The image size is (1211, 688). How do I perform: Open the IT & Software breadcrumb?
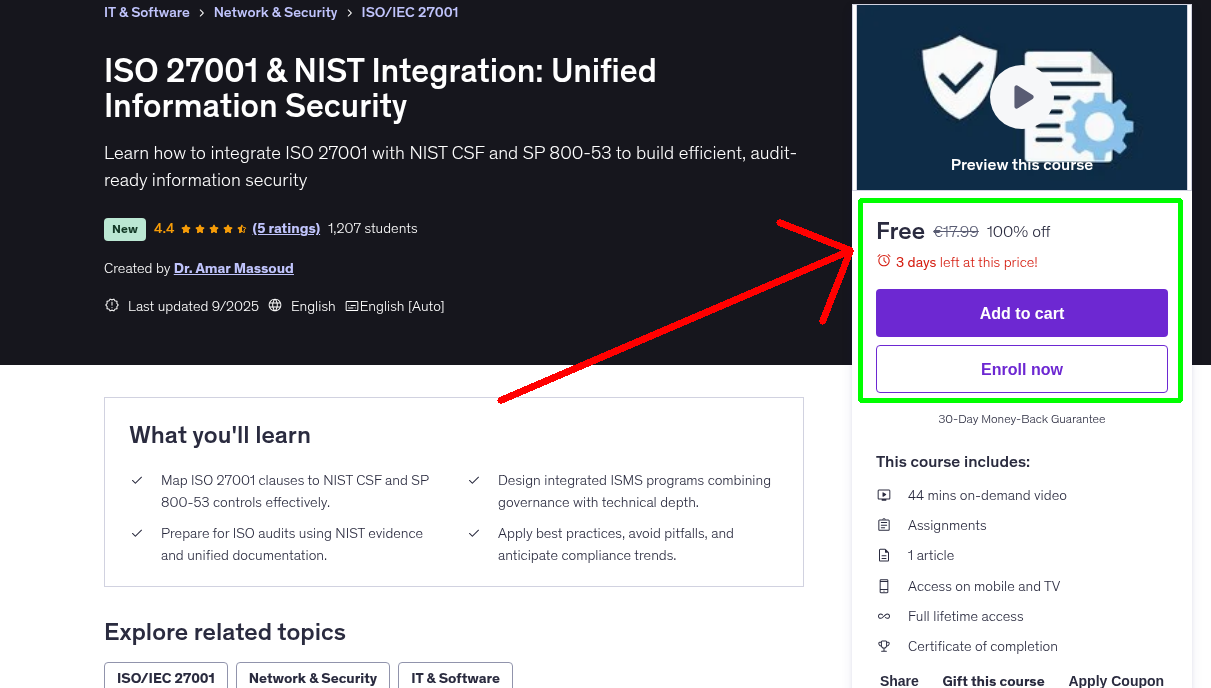tap(146, 12)
